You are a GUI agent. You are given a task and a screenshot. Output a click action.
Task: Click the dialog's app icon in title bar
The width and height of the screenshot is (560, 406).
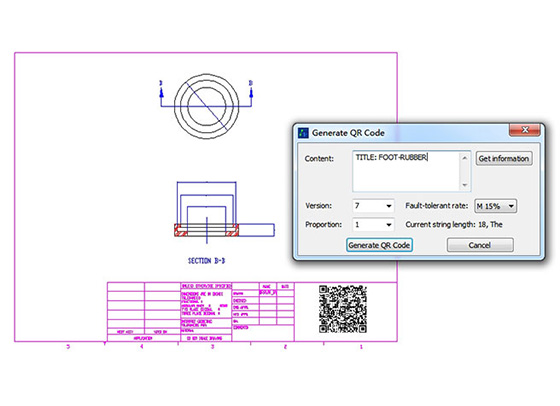pos(303,133)
